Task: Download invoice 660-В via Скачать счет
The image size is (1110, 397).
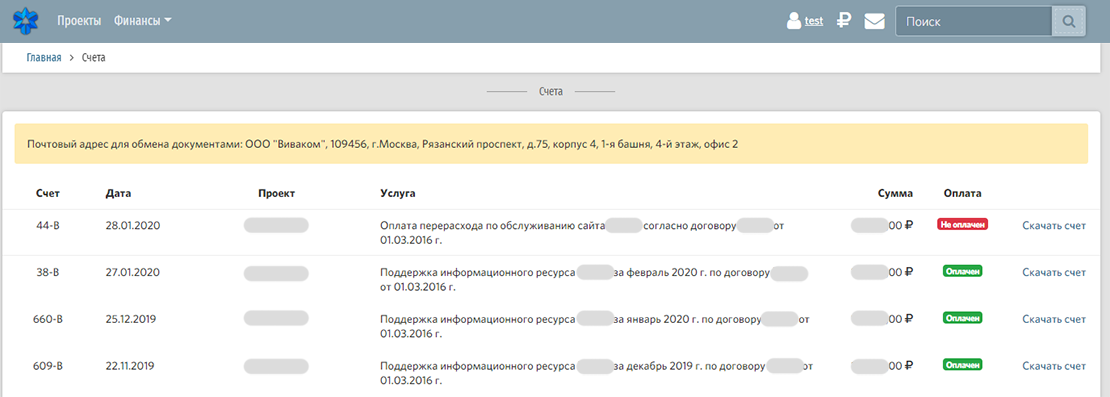Action: point(1053,319)
